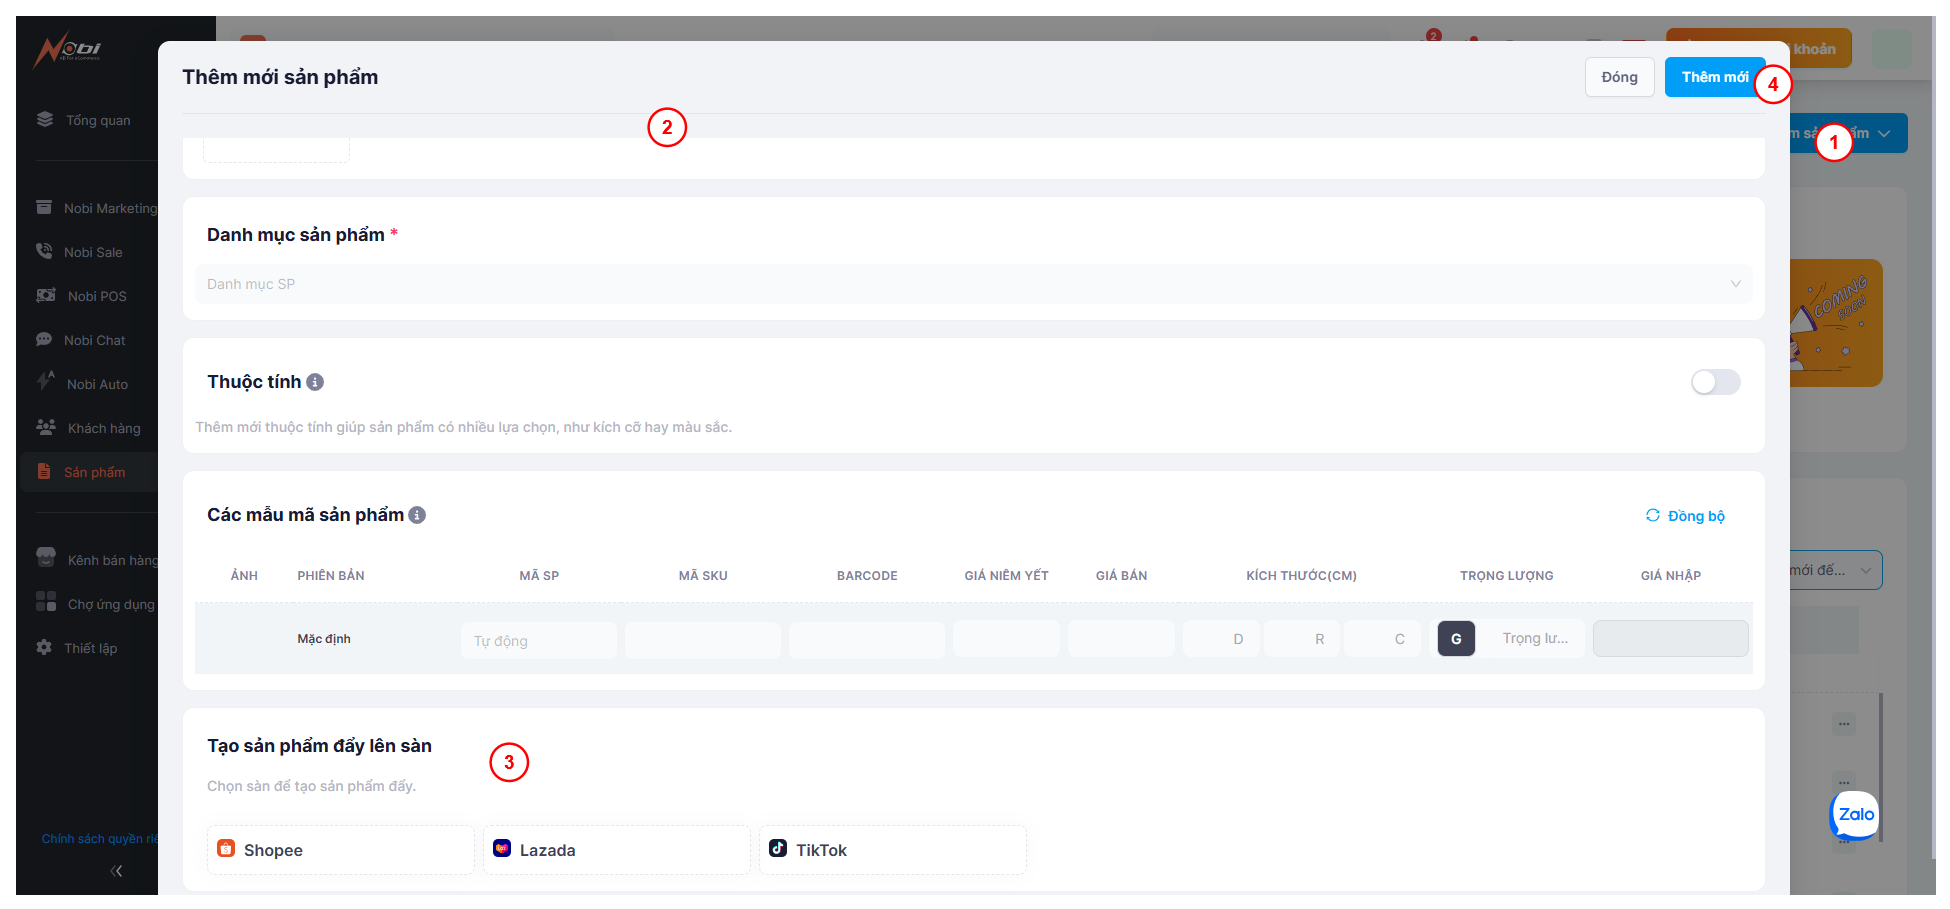Click the Đồng bộ sync link

coord(1685,516)
